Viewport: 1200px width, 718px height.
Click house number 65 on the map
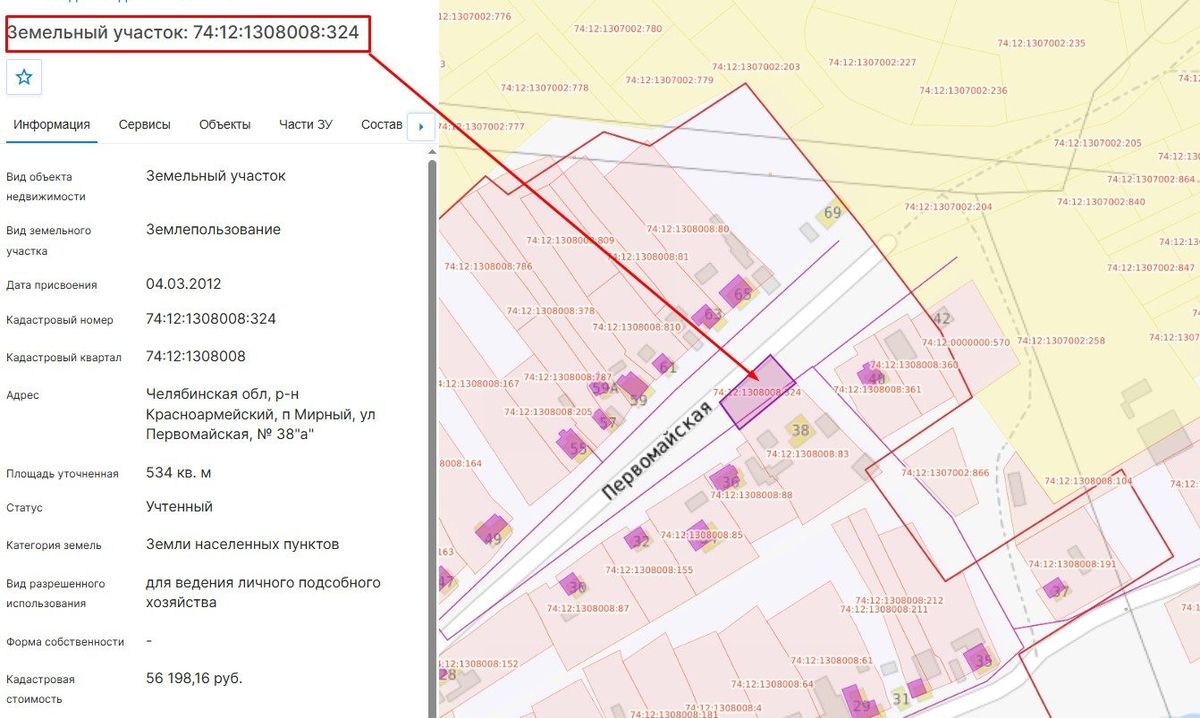742,294
